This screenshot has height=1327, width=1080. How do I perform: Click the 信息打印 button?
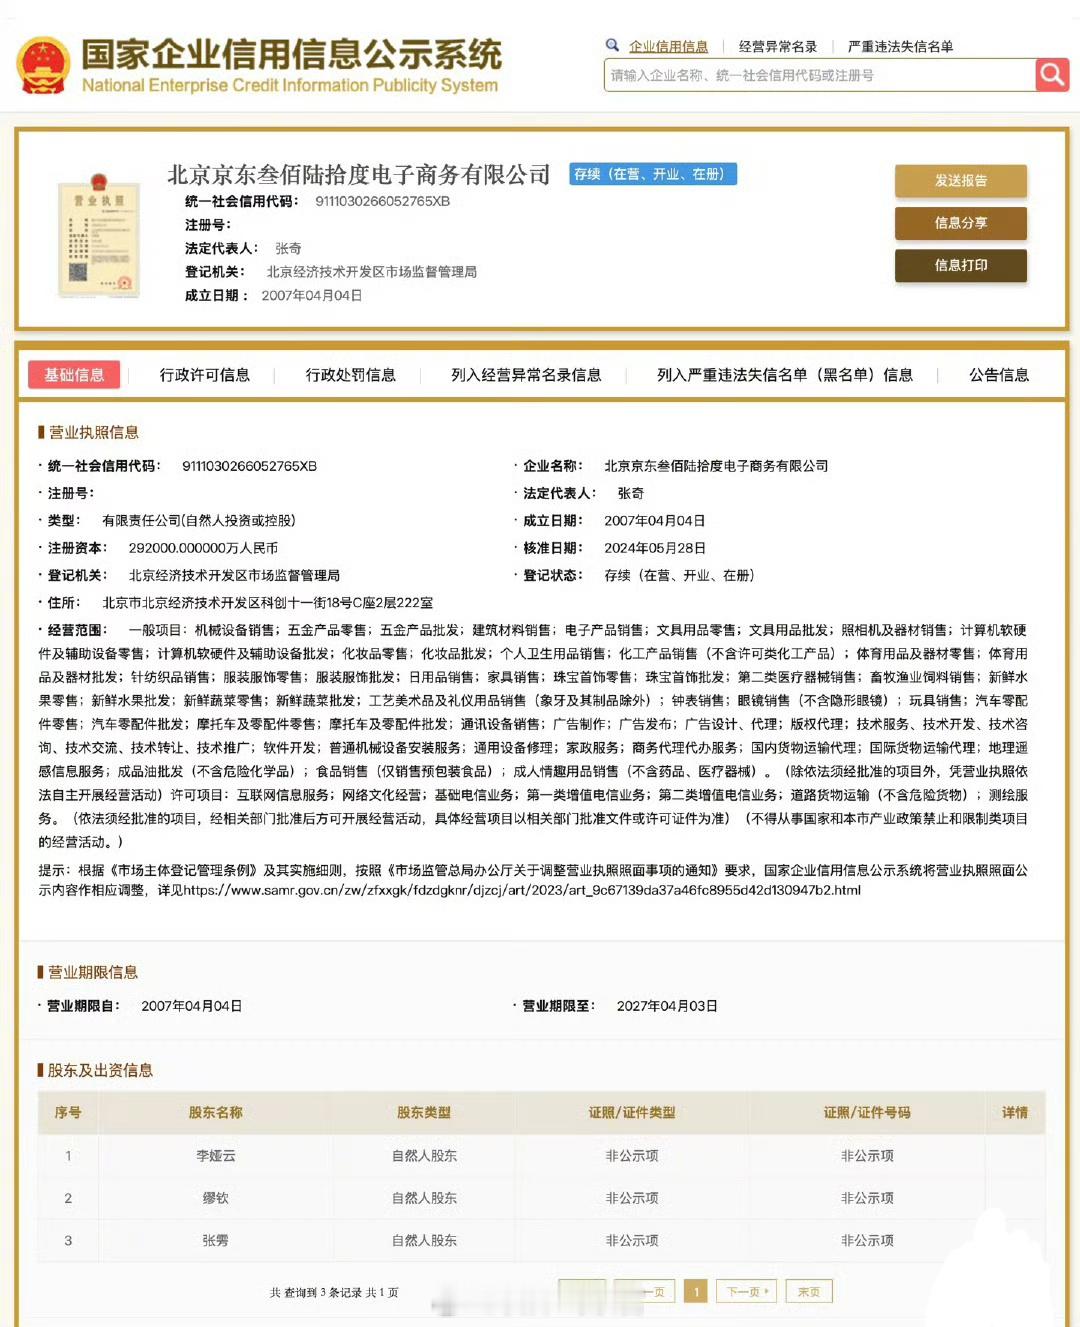[x=961, y=265]
